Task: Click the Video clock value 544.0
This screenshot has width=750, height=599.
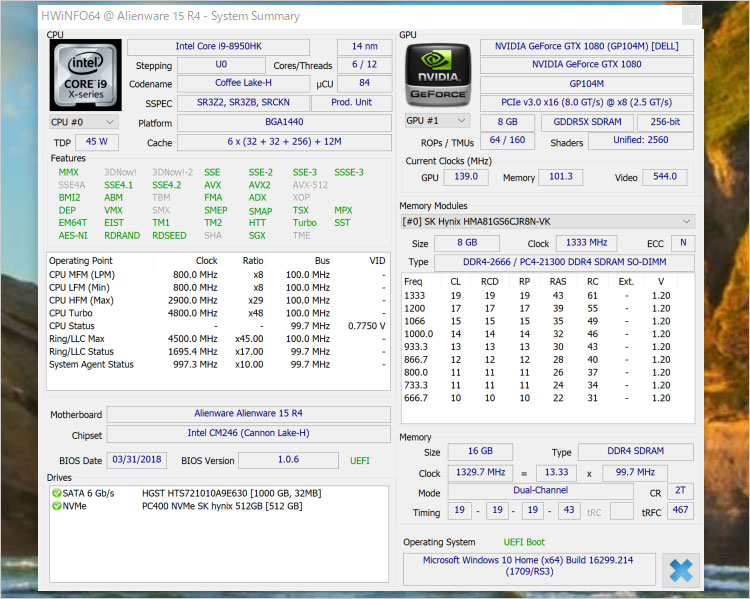Action: (x=665, y=177)
